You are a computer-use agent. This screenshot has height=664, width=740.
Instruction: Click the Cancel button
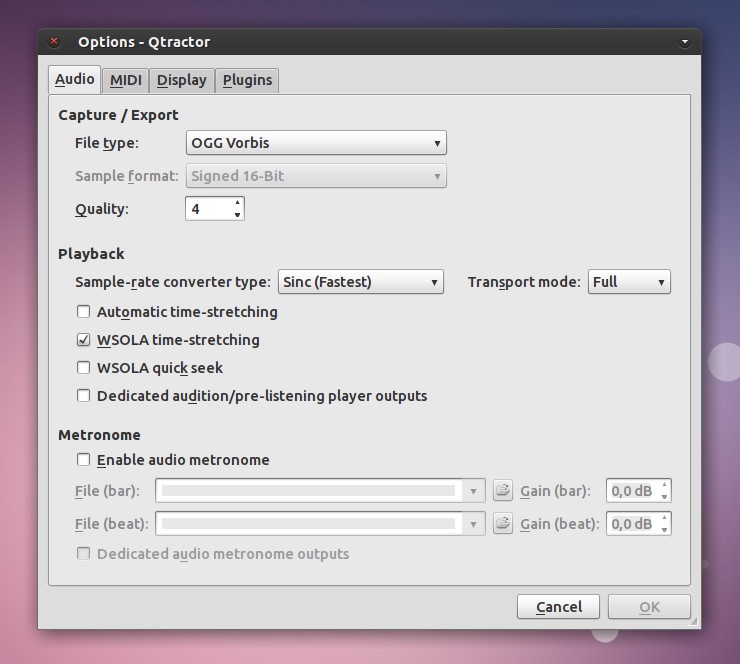click(558, 606)
